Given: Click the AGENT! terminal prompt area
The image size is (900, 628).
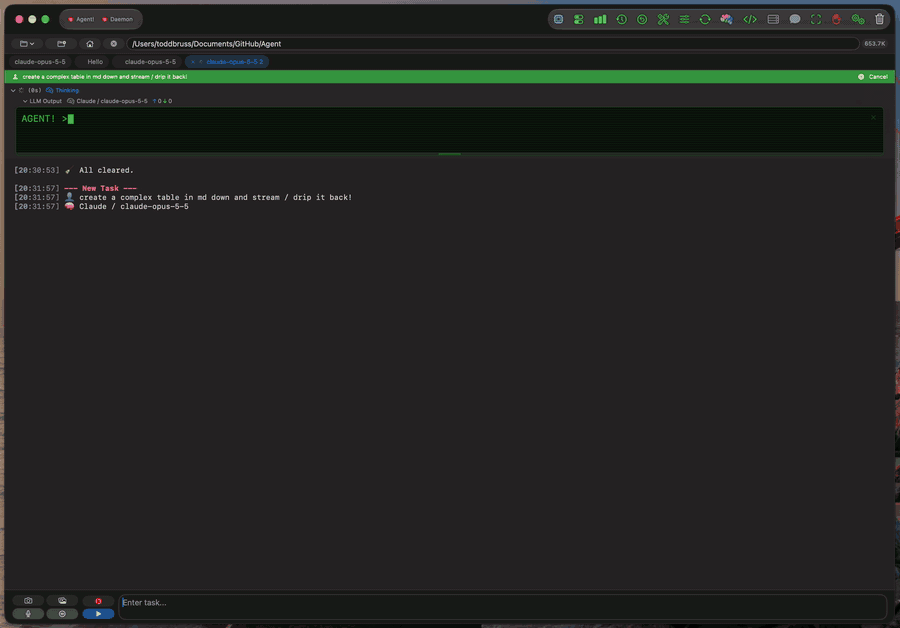Looking at the screenshot, I should click(x=449, y=130).
